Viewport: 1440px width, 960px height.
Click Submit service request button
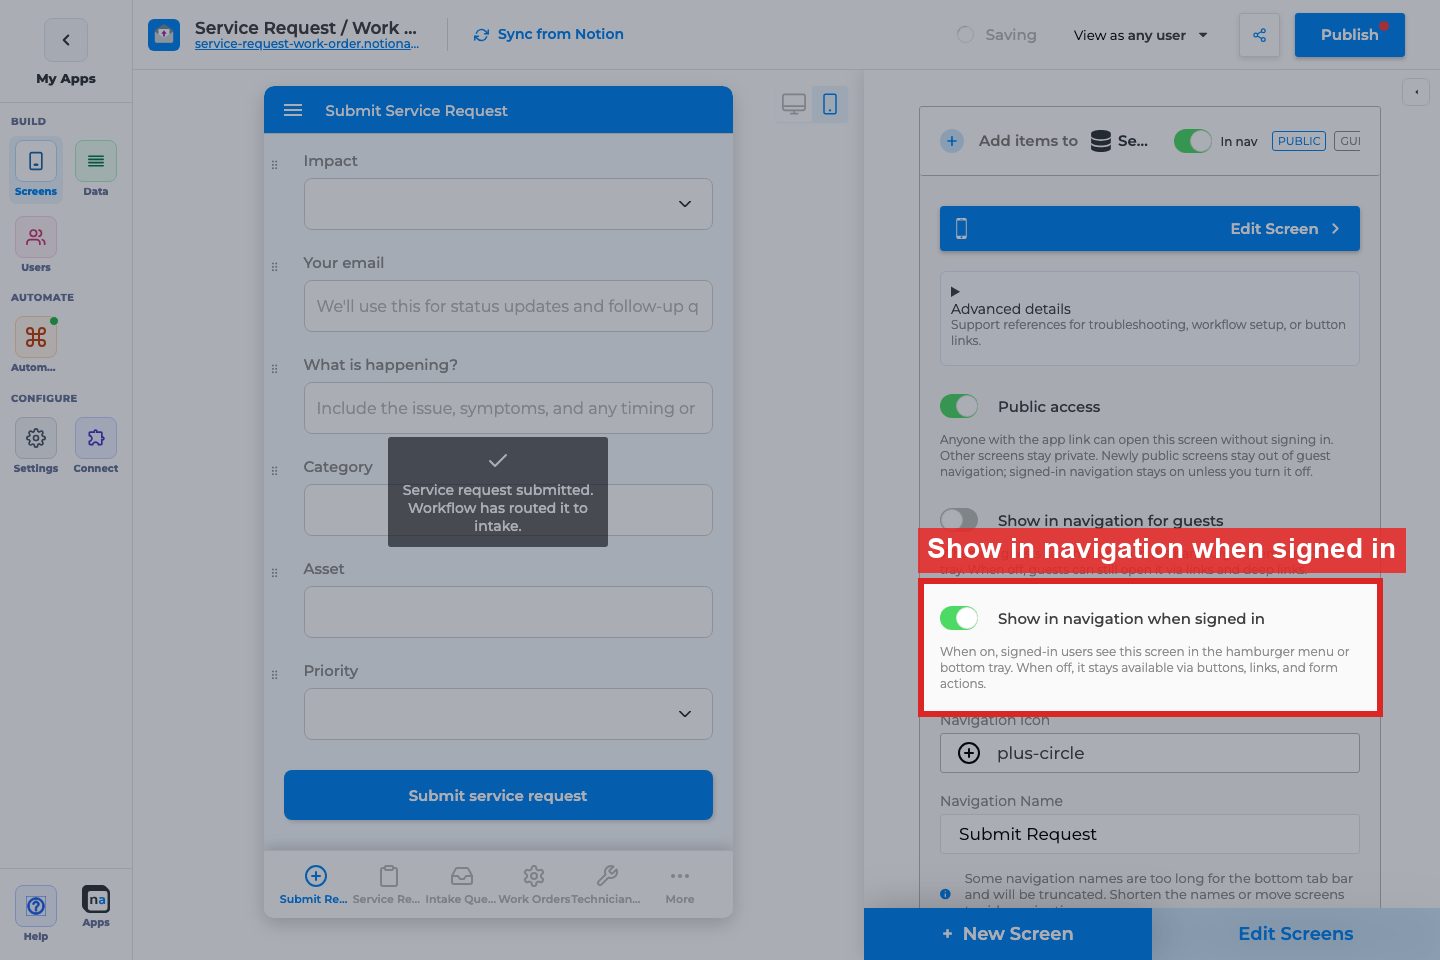click(498, 795)
